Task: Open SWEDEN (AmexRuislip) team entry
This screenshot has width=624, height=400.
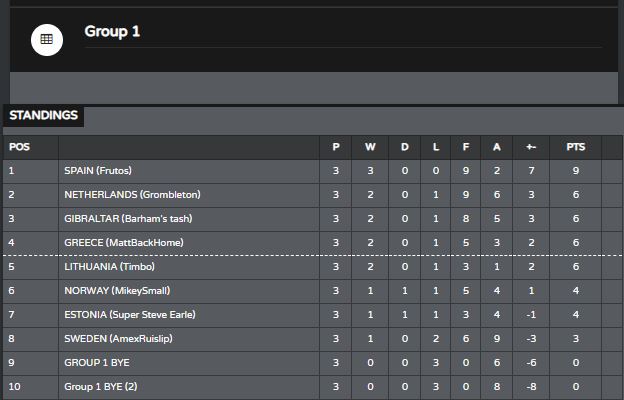Action: point(118,338)
